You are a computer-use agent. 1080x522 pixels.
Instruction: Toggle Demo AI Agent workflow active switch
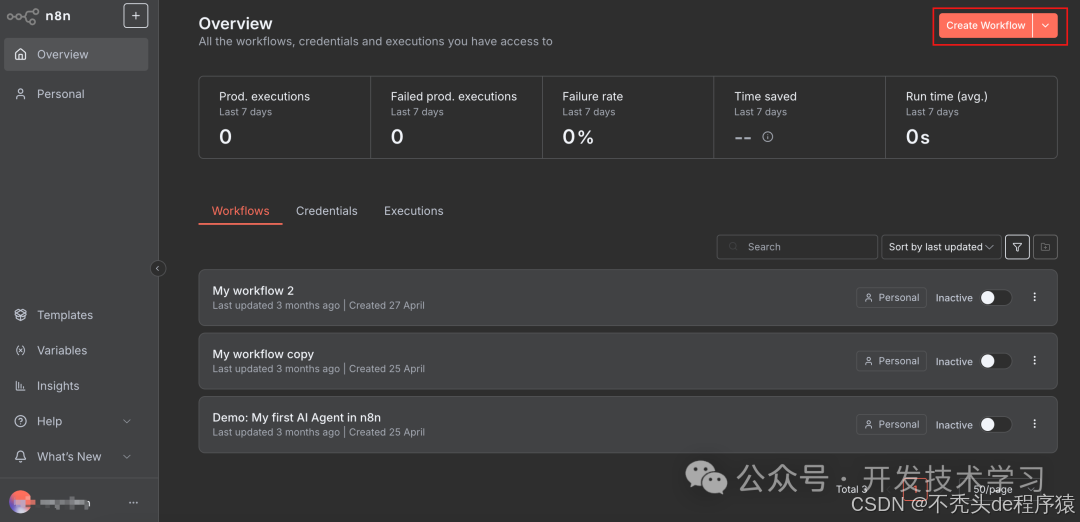996,424
